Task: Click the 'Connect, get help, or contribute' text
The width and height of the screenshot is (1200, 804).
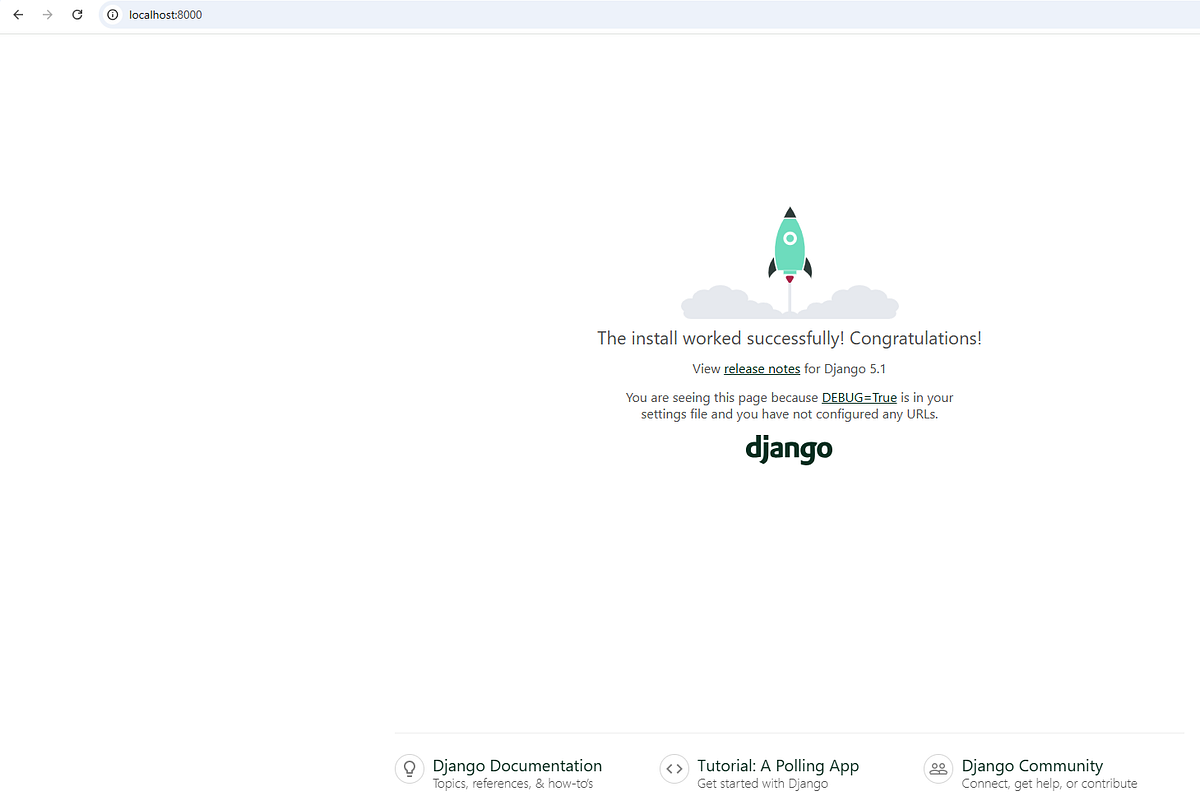Action: click(1049, 784)
